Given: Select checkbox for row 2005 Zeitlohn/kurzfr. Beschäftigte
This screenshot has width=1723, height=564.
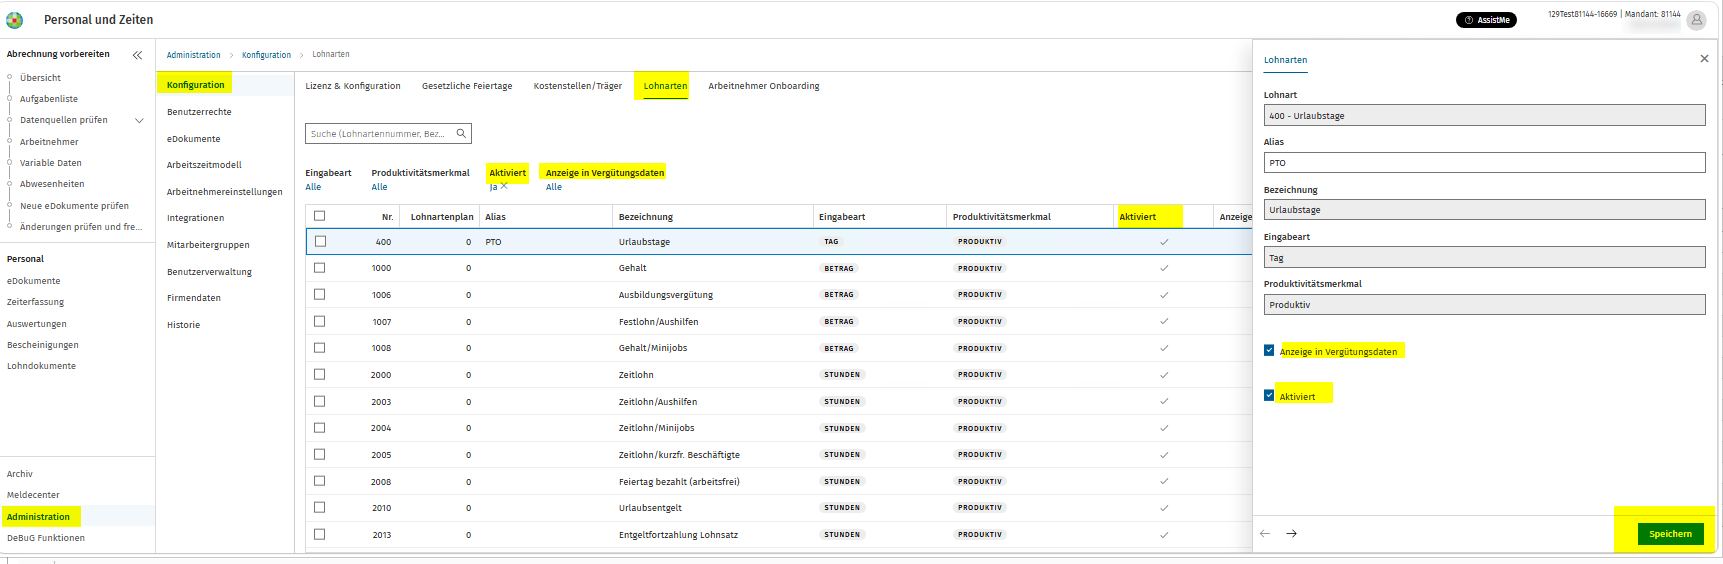Looking at the screenshot, I should [320, 454].
